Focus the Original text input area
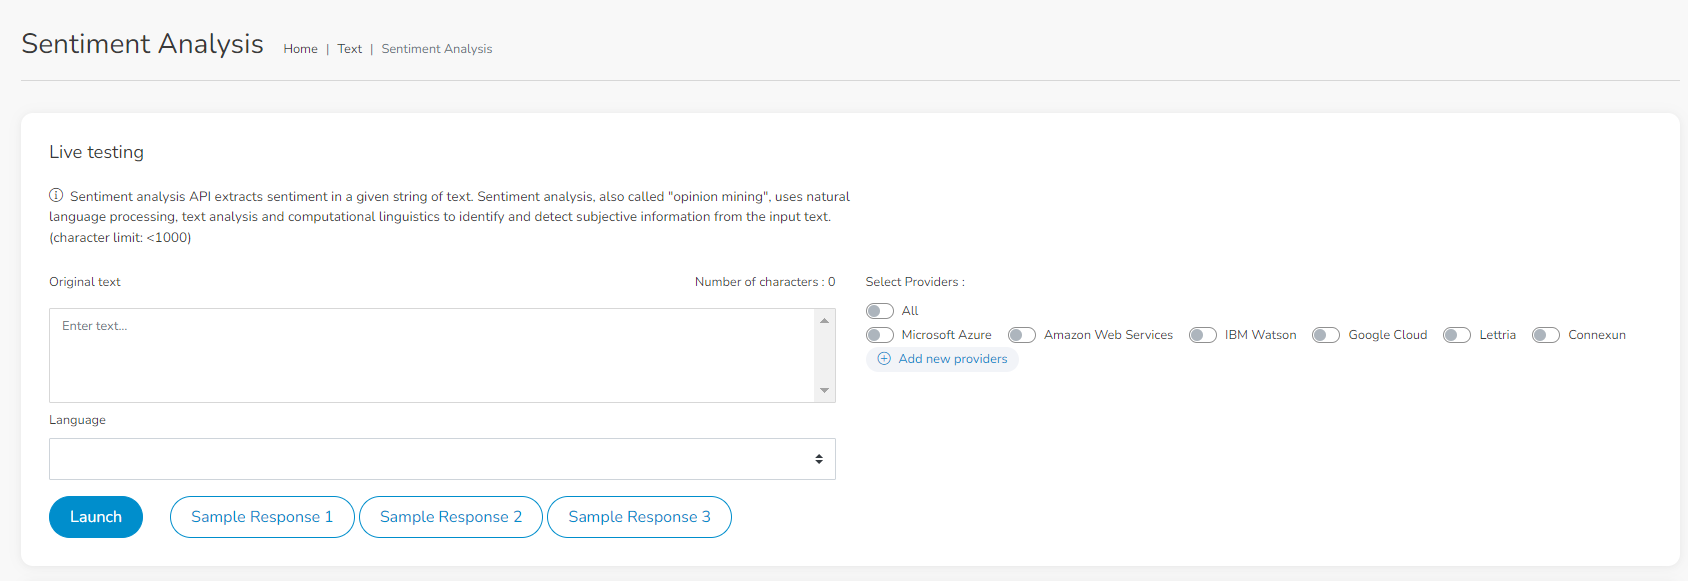This screenshot has width=1688, height=581. point(432,355)
